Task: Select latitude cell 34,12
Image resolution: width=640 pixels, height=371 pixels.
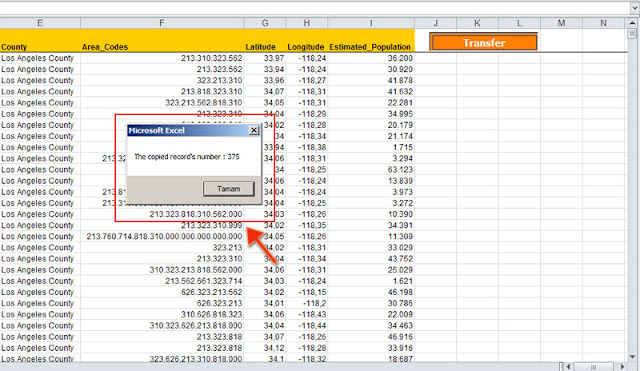Action: point(265,348)
